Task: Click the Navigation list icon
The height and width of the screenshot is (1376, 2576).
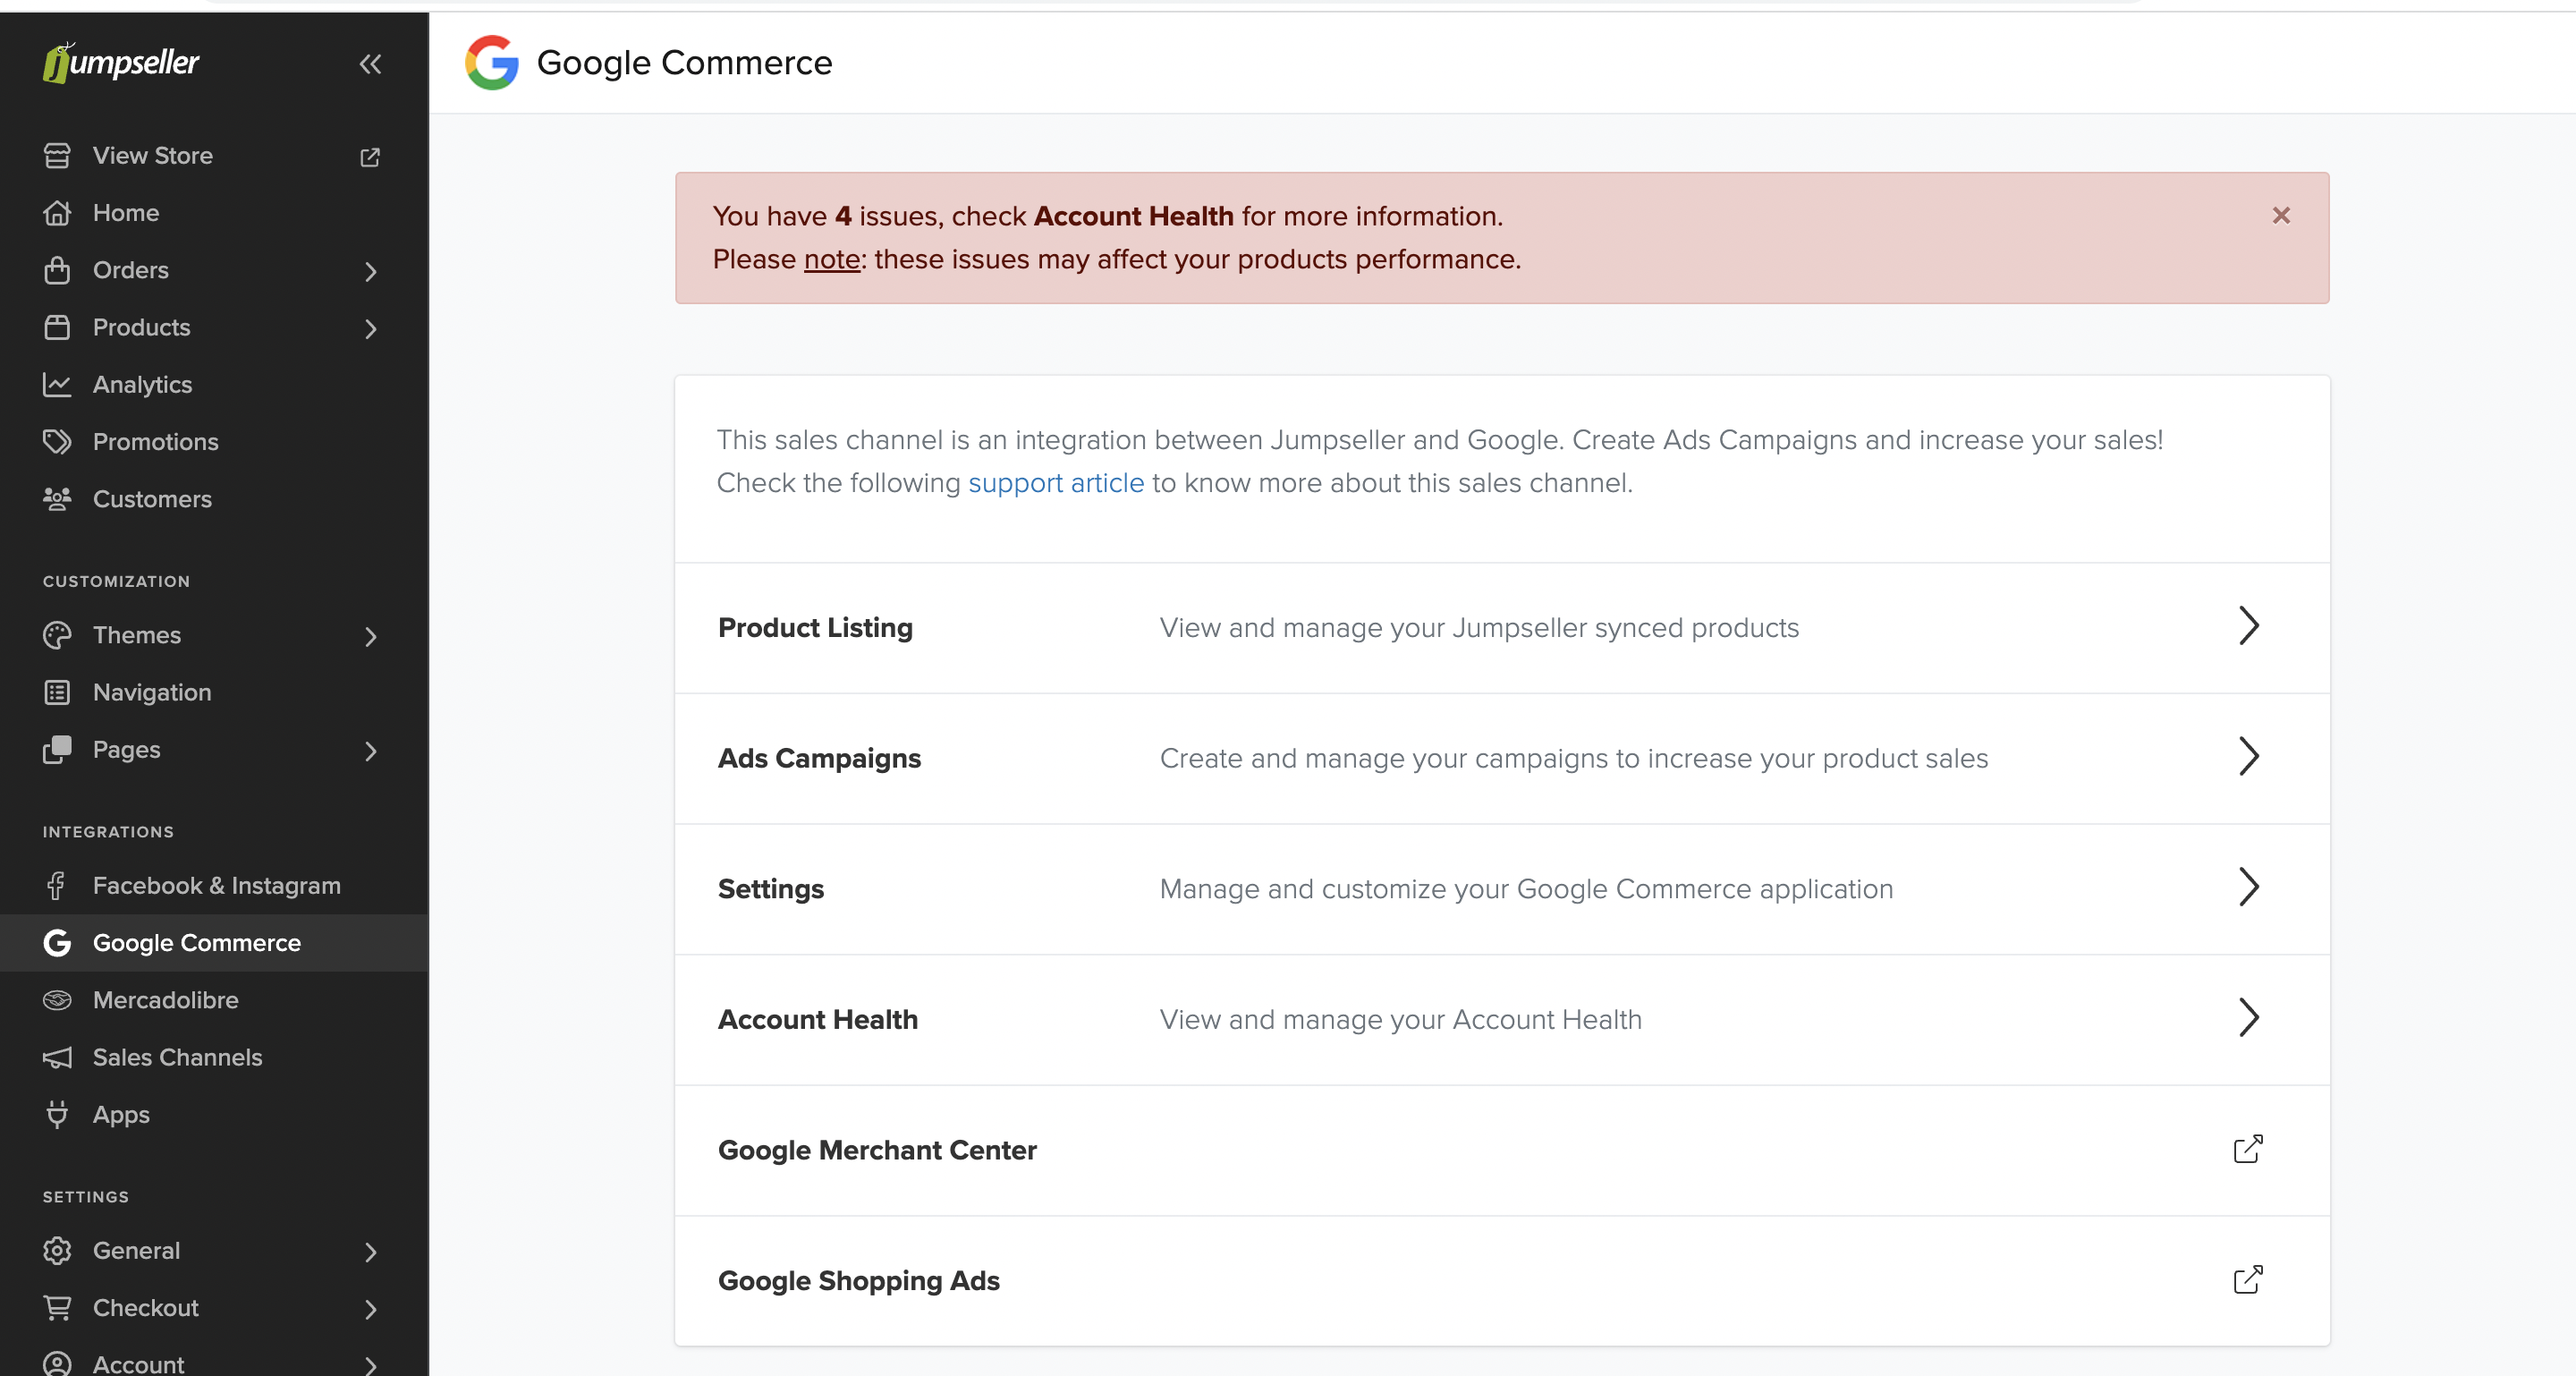Action: click(x=57, y=692)
